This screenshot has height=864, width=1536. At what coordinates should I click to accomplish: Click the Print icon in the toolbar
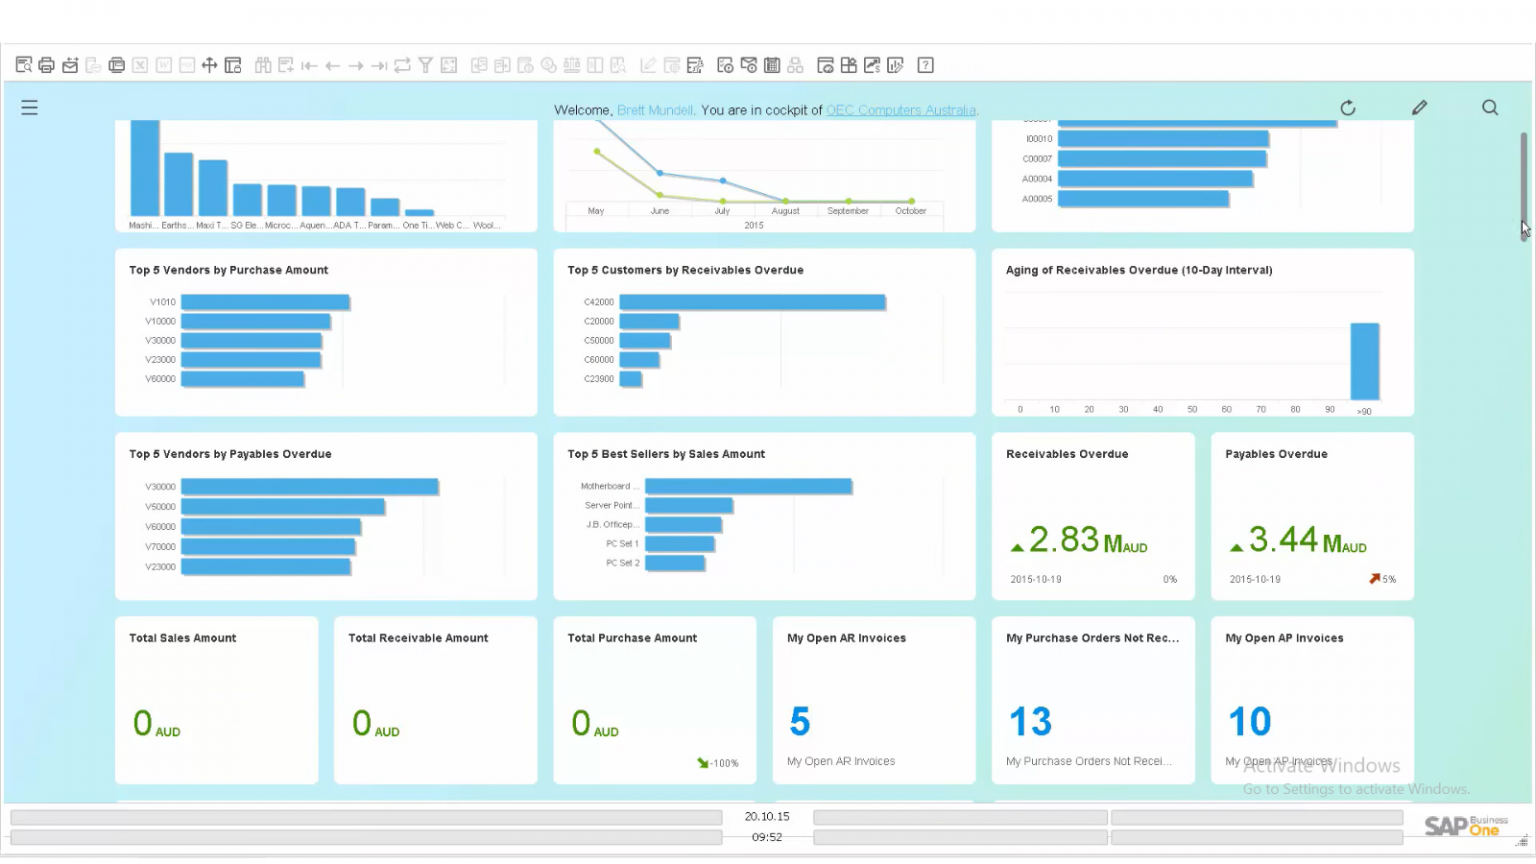46,64
